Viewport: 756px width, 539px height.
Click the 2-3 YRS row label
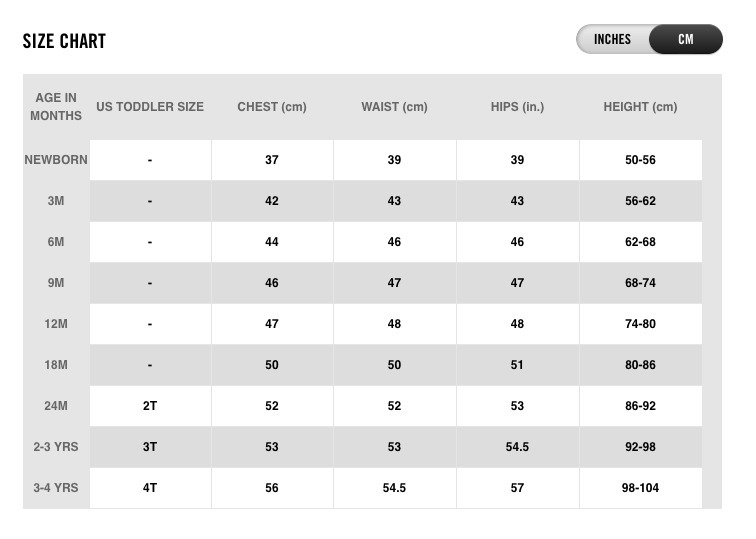(56, 446)
